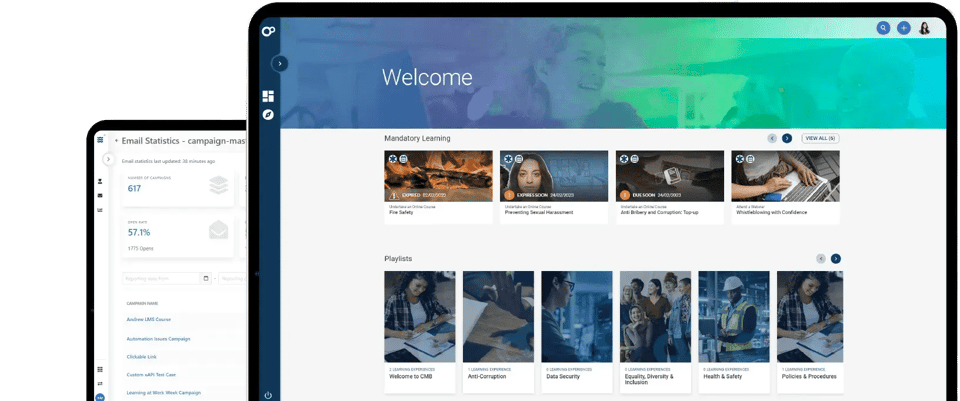Open the Custom xAPI Test Case campaign
This screenshot has width=960, height=401.
(x=152, y=375)
